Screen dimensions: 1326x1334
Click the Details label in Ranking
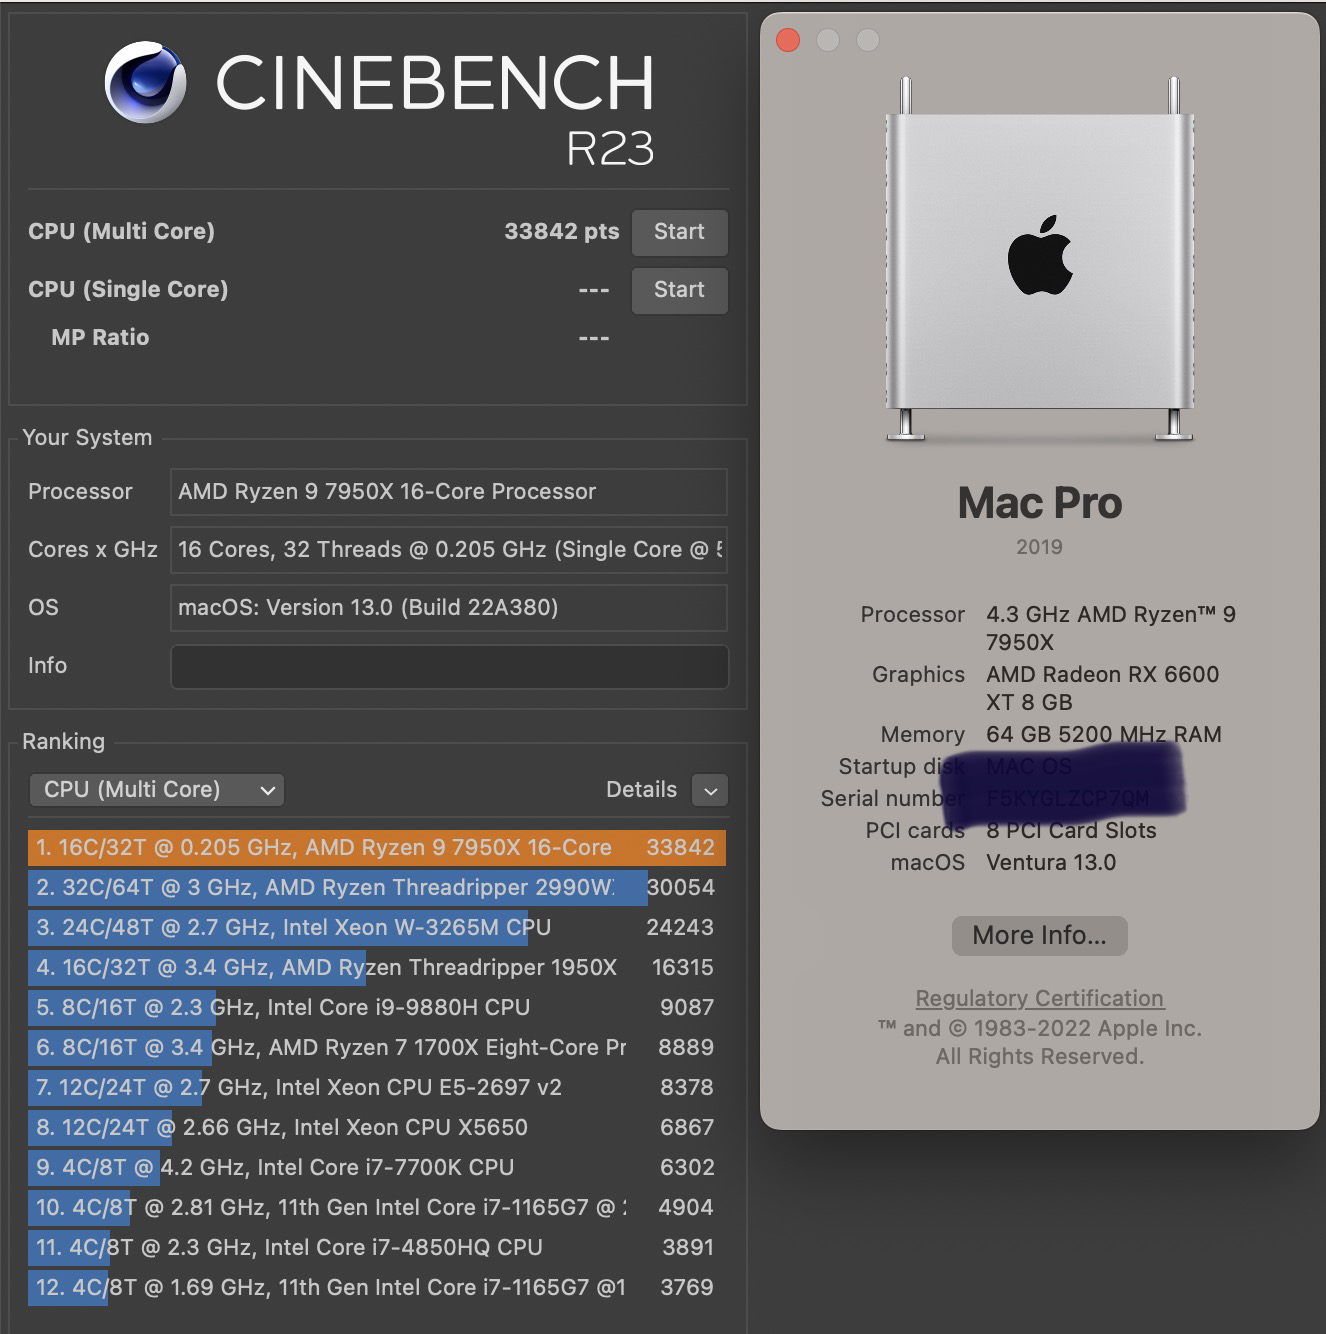tap(641, 790)
